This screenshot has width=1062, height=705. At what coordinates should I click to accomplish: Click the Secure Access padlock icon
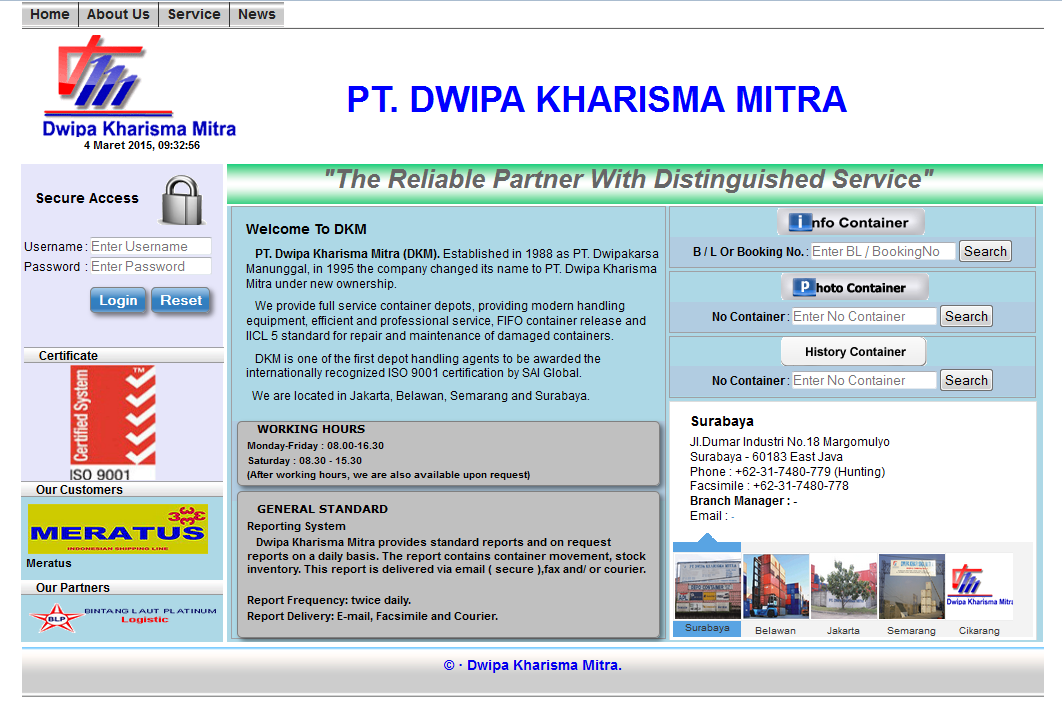(x=182, y=200)
